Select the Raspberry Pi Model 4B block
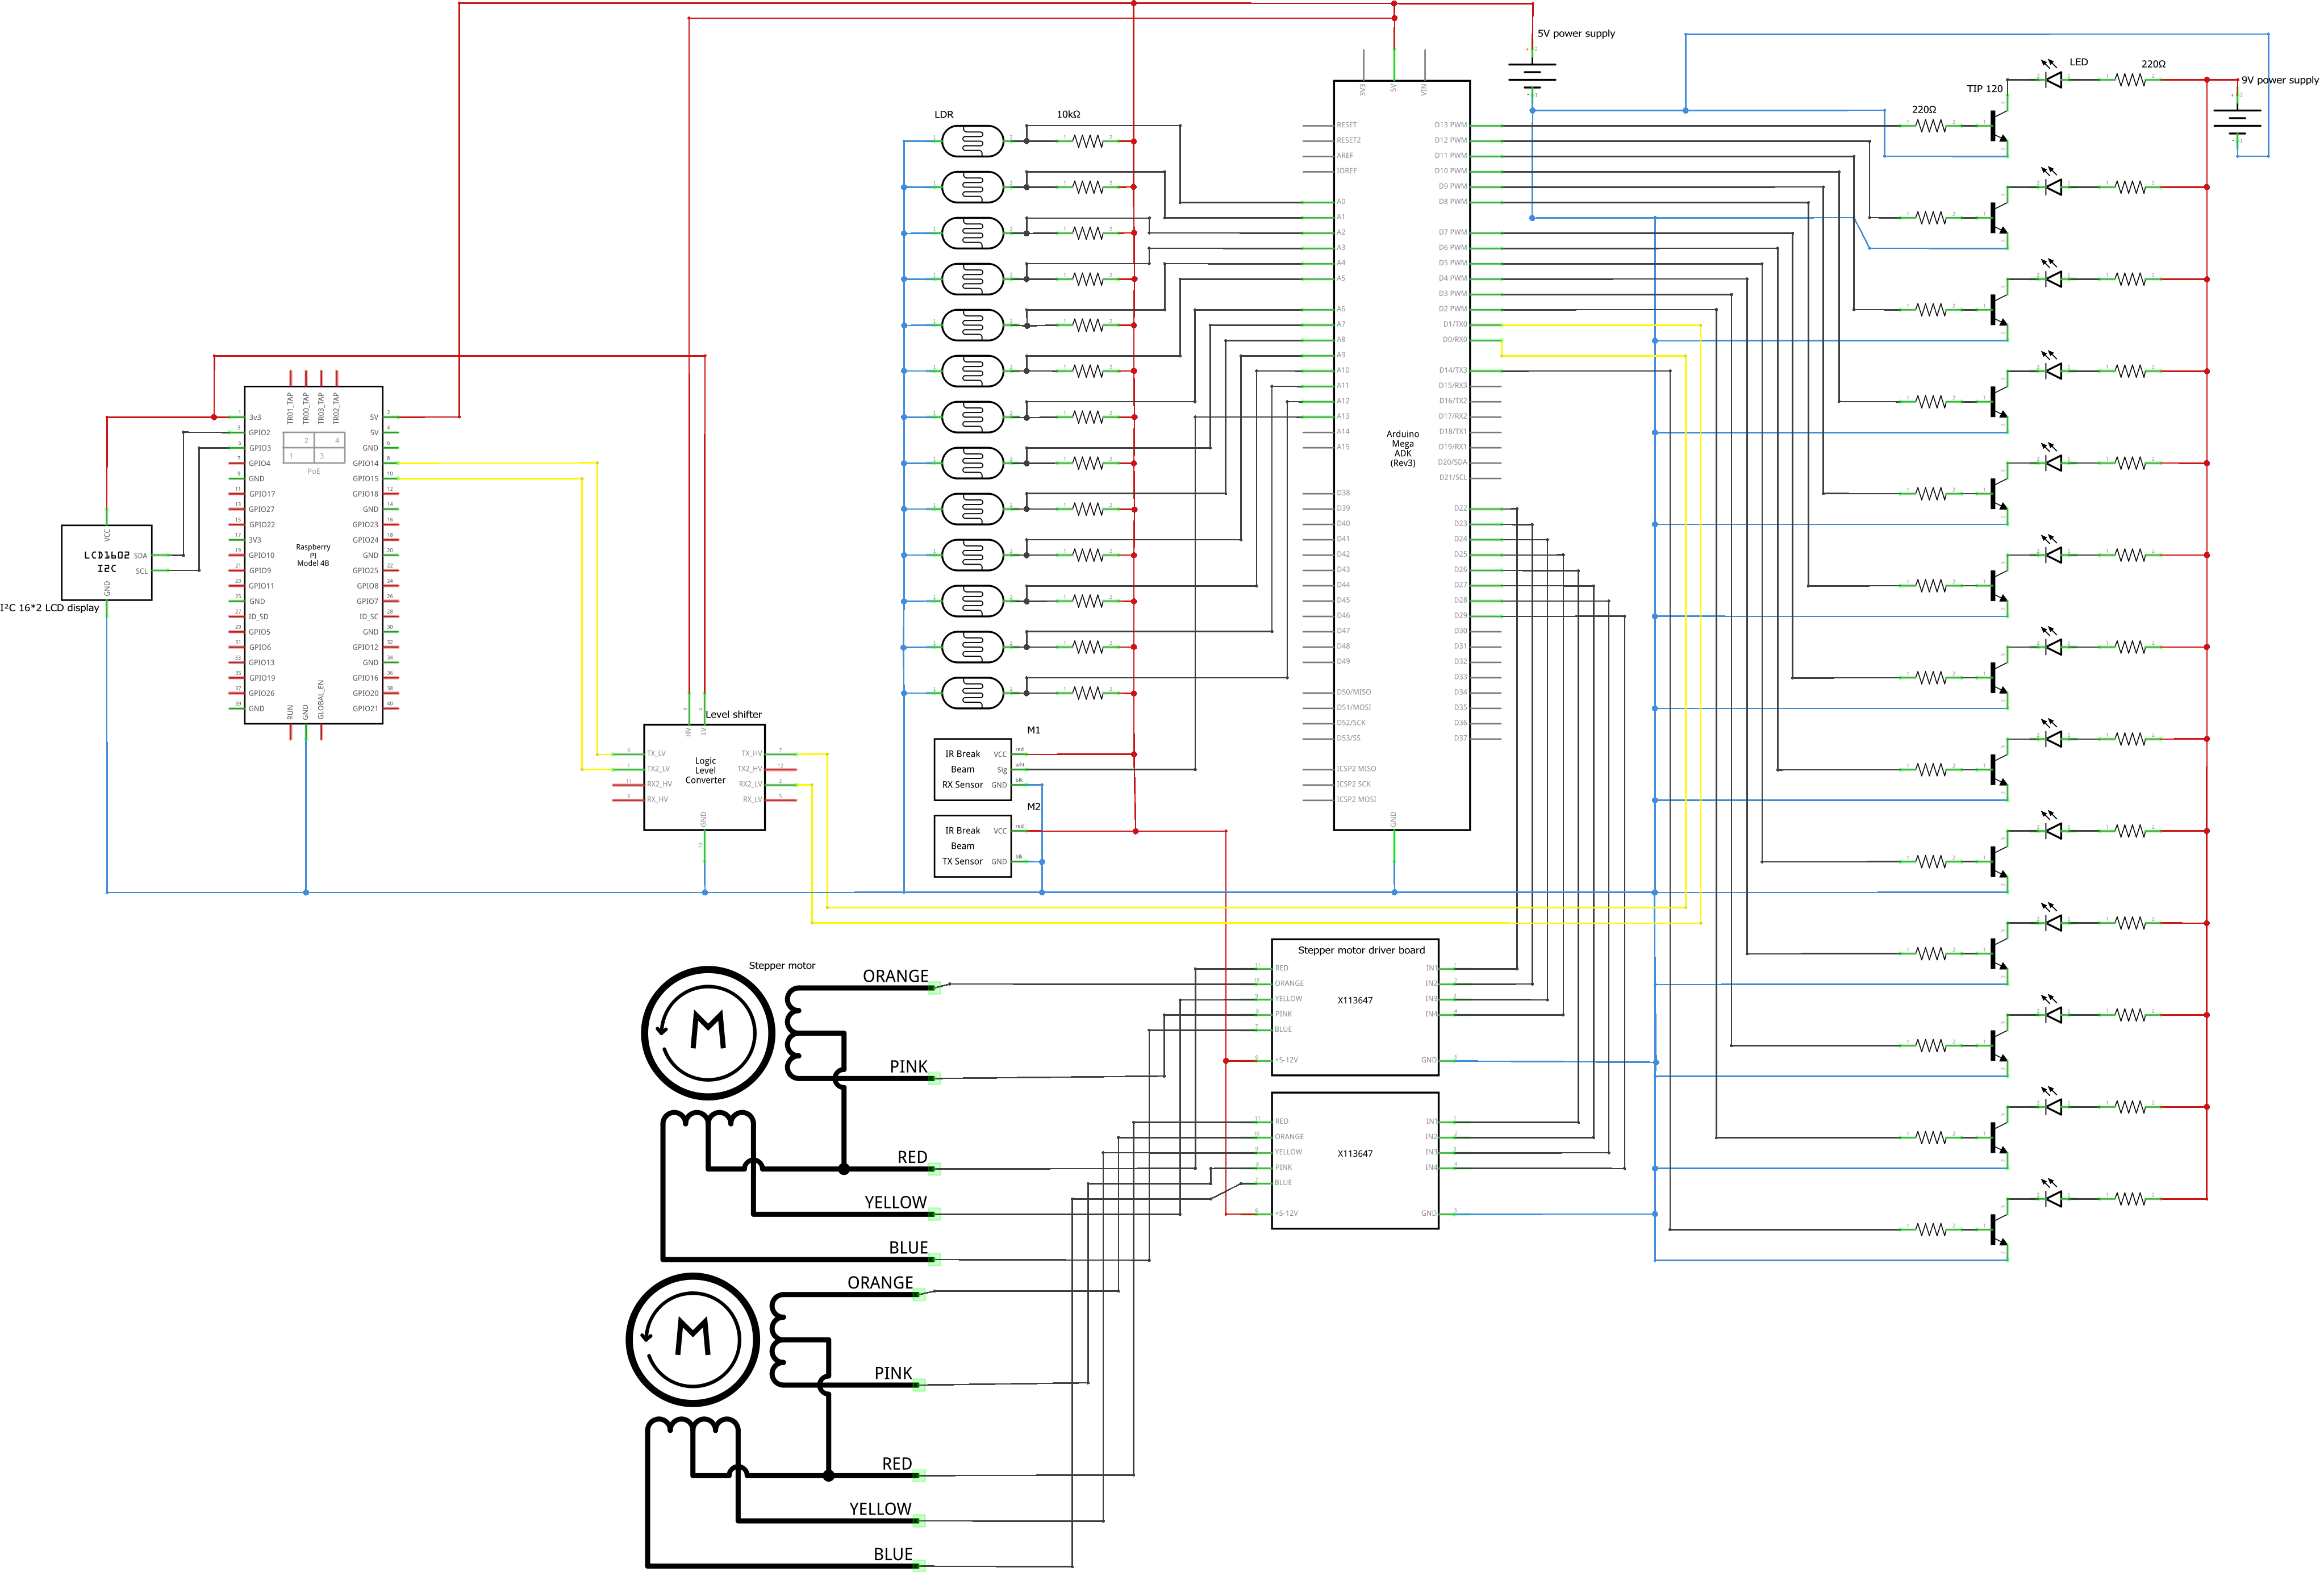 [314, 555]
